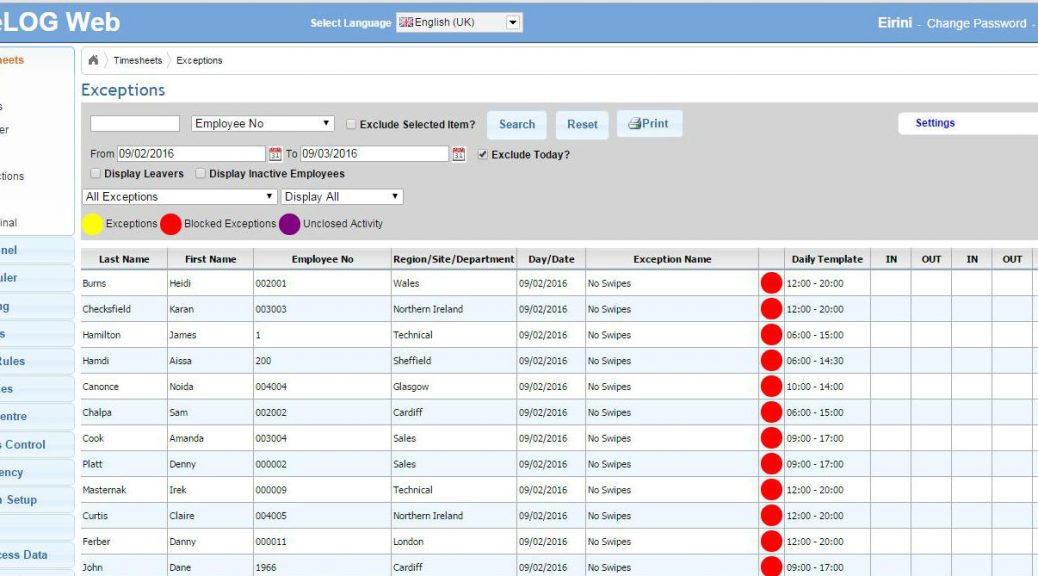Enable the Exclude Selected Item checkbox
This screenshot has width=1038, height=576.
[x=351, y=125]
